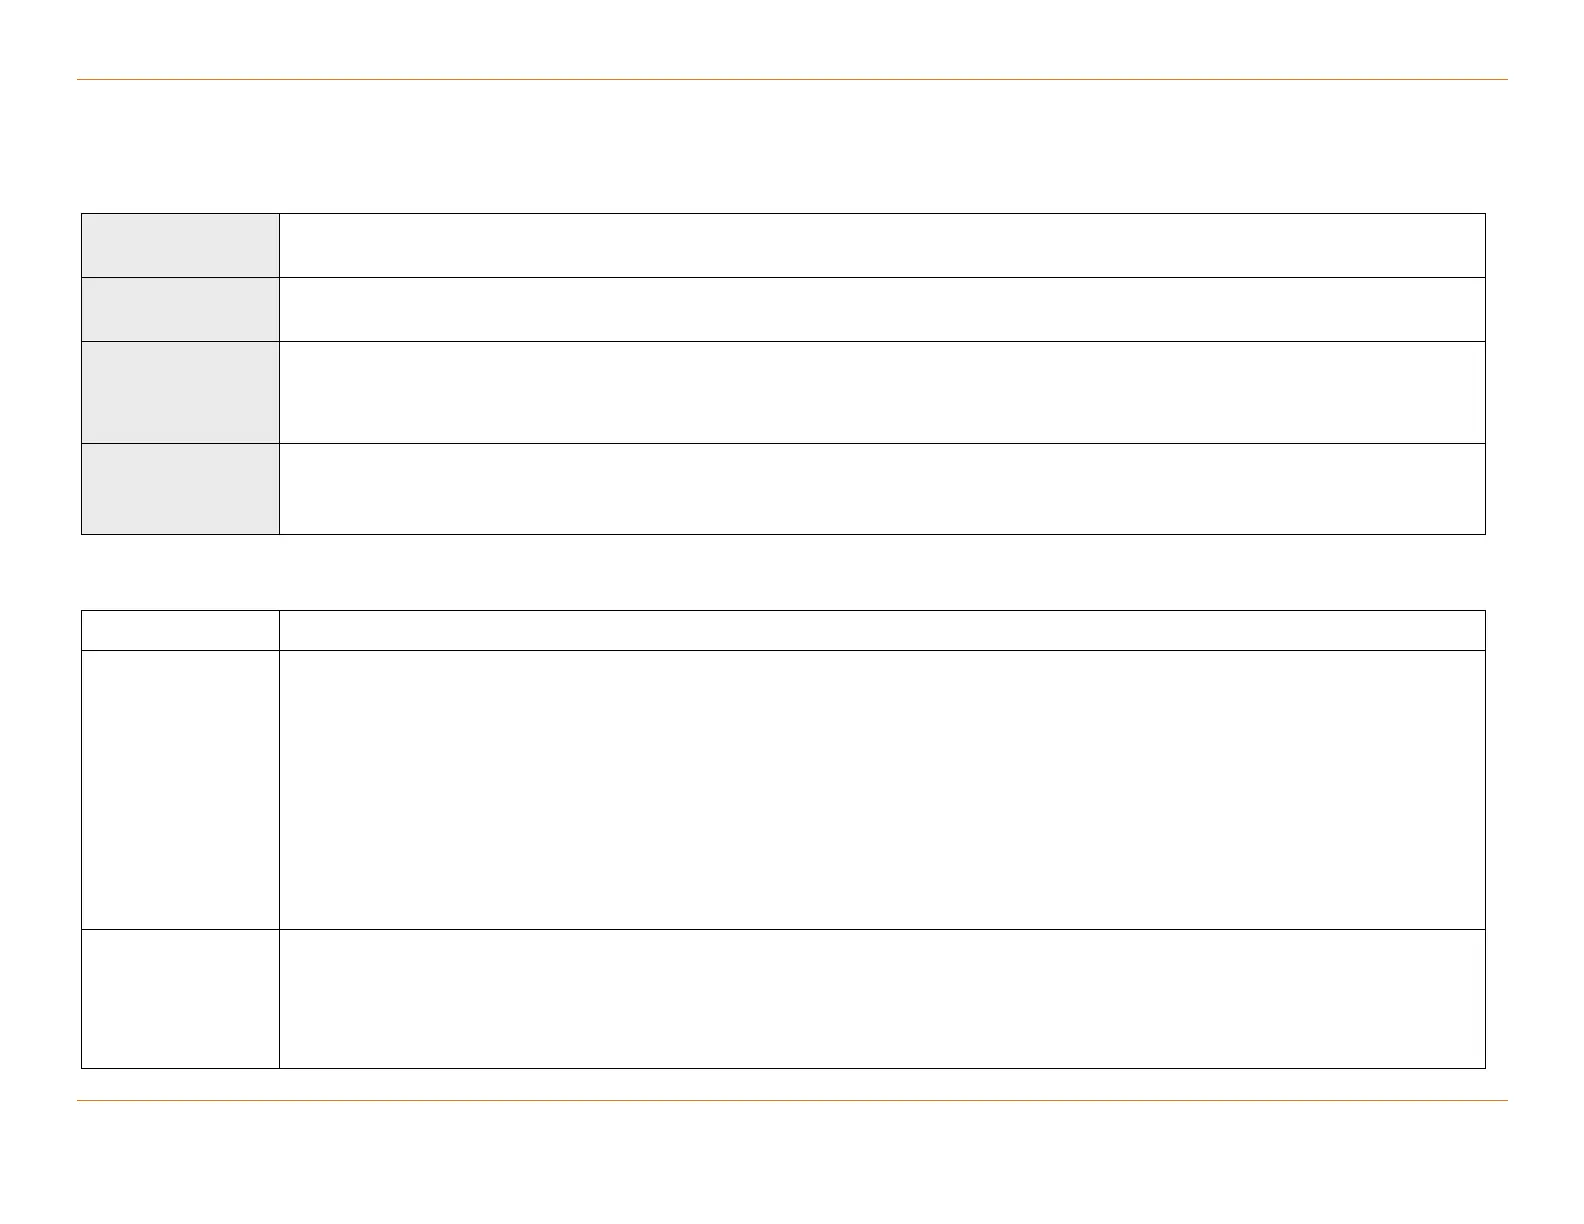Click the last-row wide cell of lower table

point(882,999)
